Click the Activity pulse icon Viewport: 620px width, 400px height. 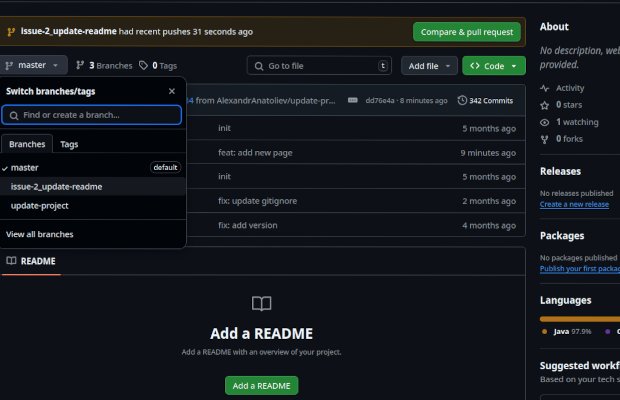[x=545, y=88]
